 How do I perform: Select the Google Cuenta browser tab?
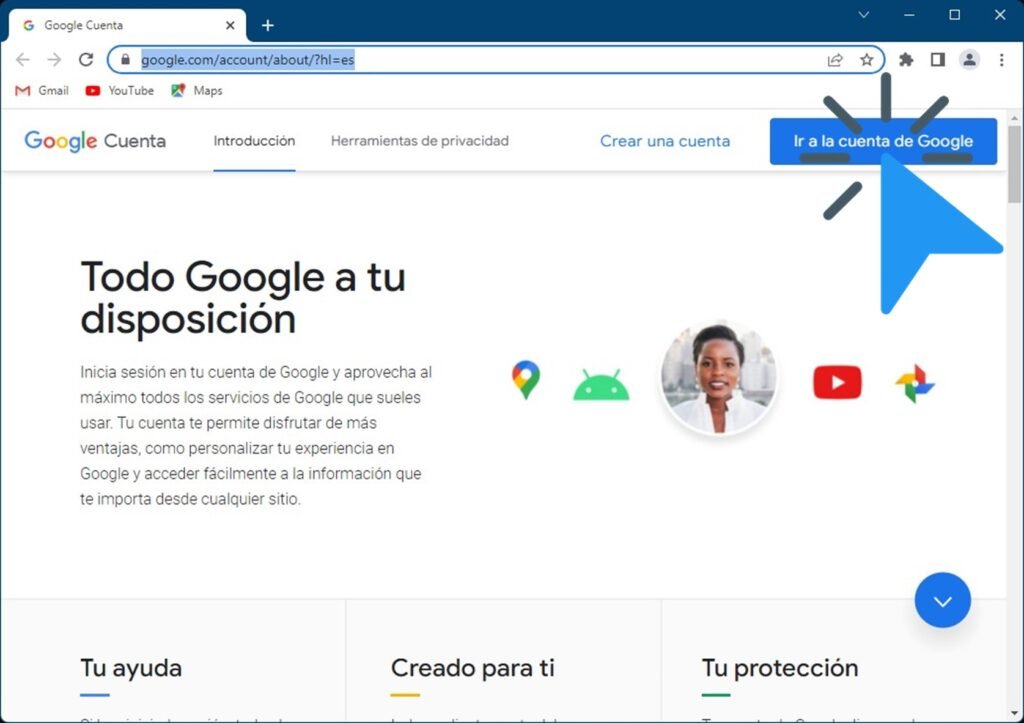coord(127,25)
